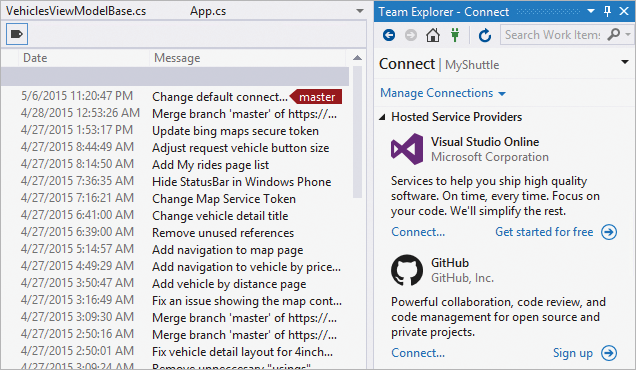Click arrow icon beside Get started for free
Image resolution: width=636 pixels, height=370 pixels.
(x=609, y=232)
